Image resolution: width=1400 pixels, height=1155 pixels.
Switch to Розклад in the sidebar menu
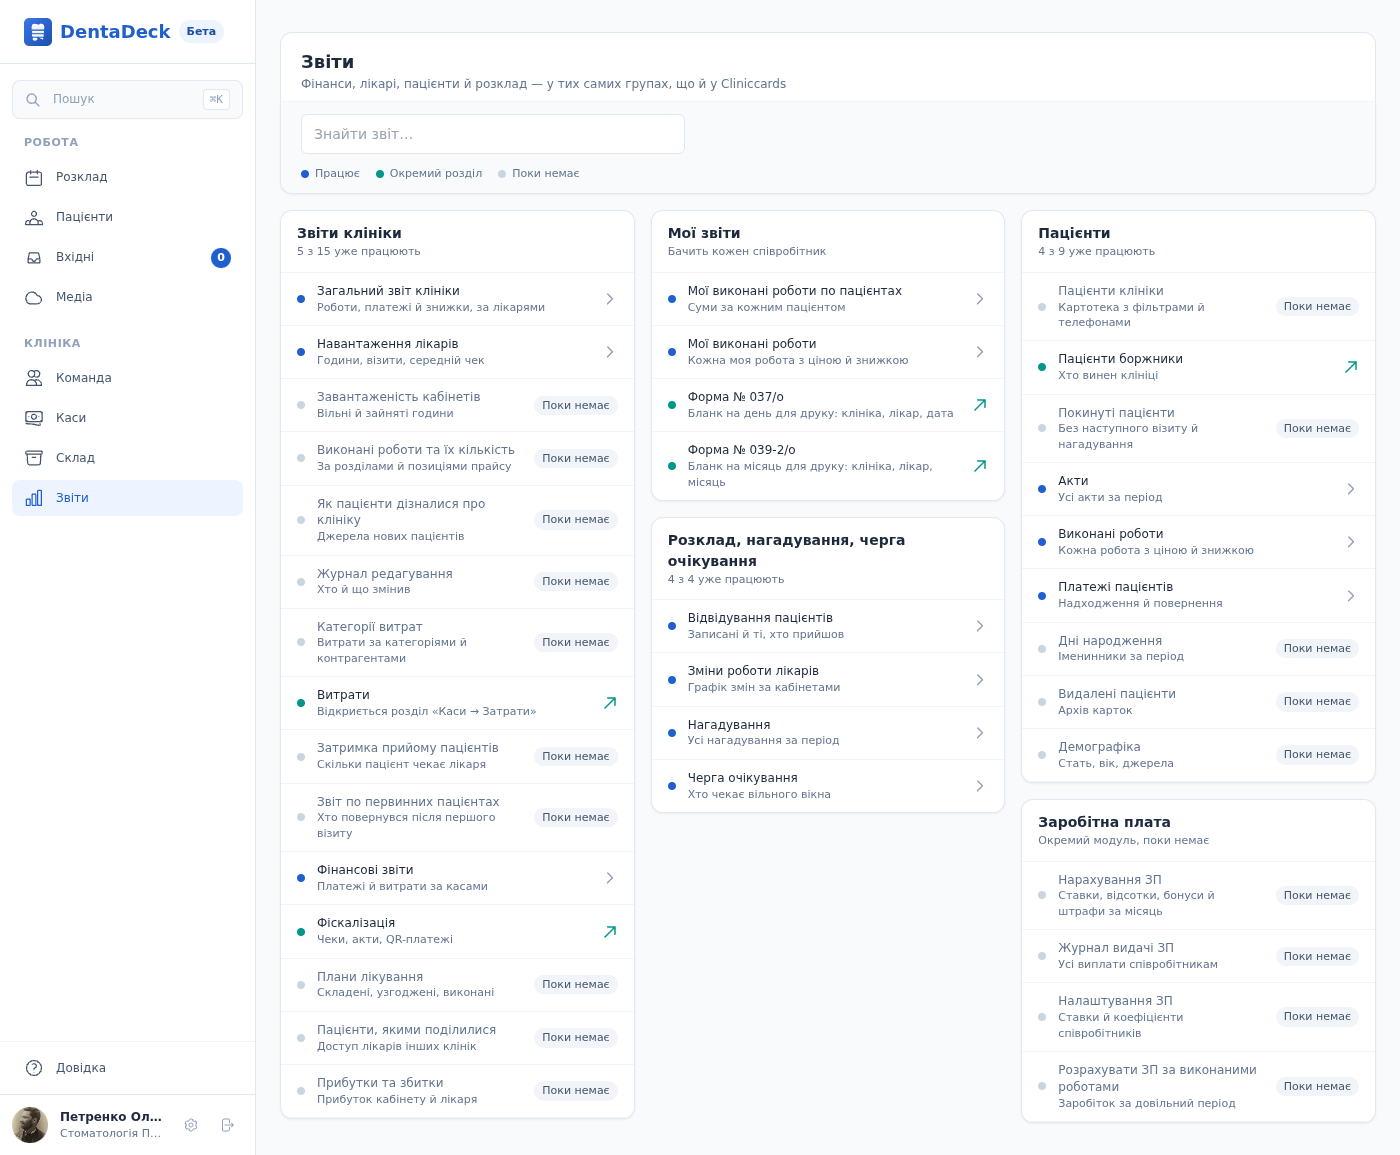(127, 178)
